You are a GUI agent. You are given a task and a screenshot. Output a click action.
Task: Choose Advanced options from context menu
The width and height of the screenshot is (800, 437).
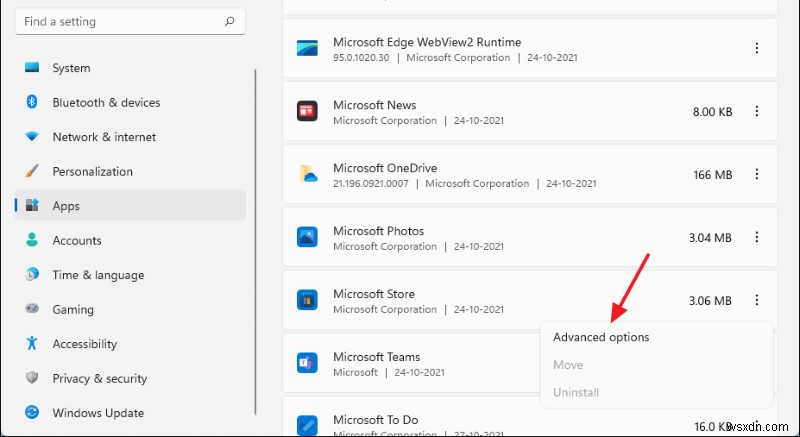click(x=601, y=337)
